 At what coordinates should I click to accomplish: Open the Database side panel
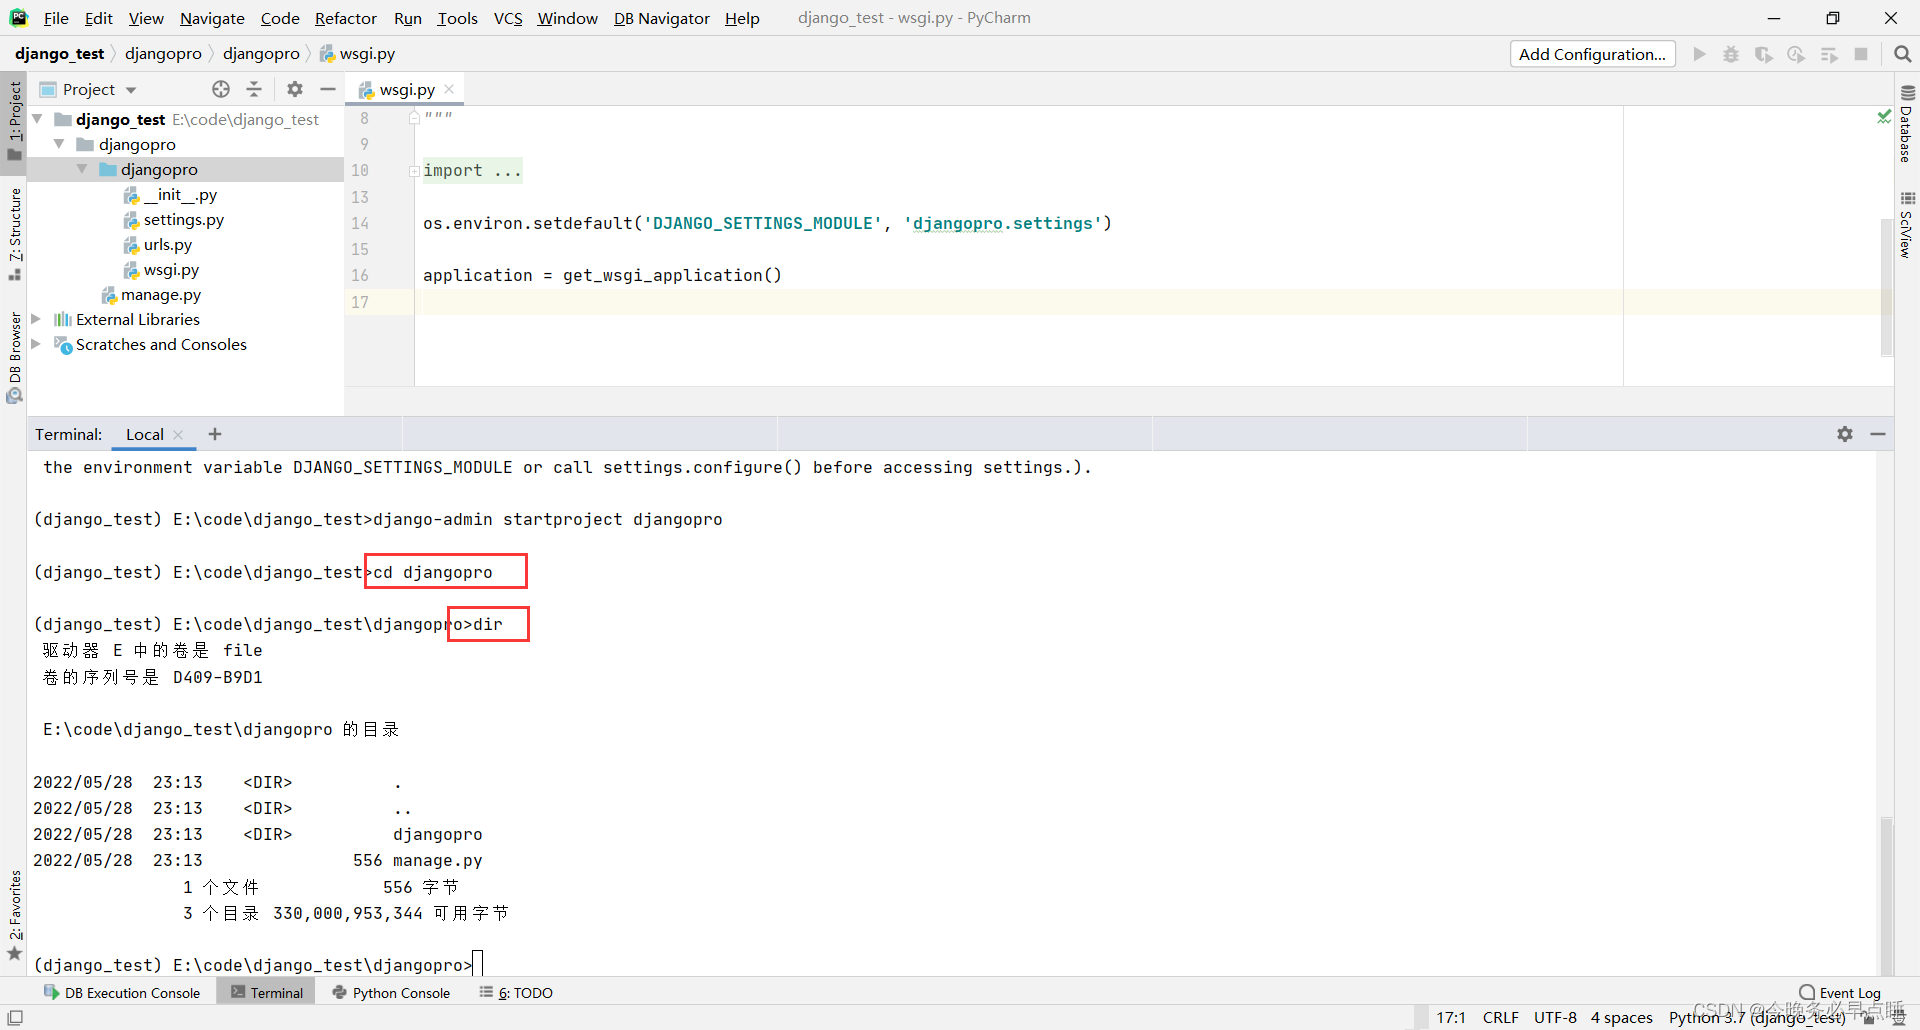1906,125
